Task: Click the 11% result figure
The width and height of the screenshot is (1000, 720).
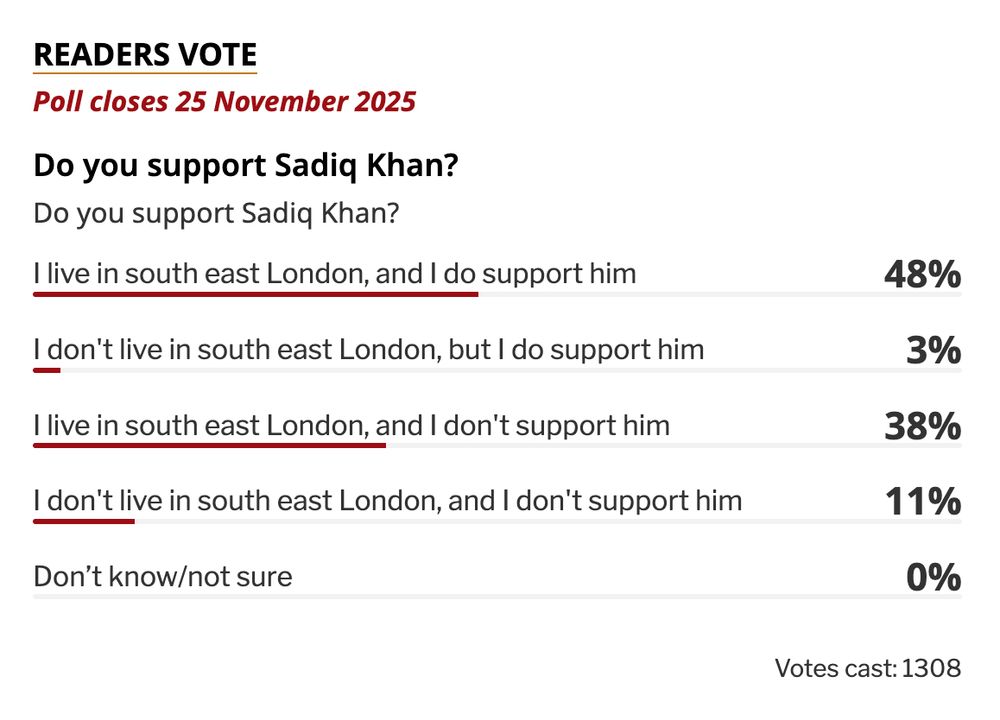Action: pos(923,501)
